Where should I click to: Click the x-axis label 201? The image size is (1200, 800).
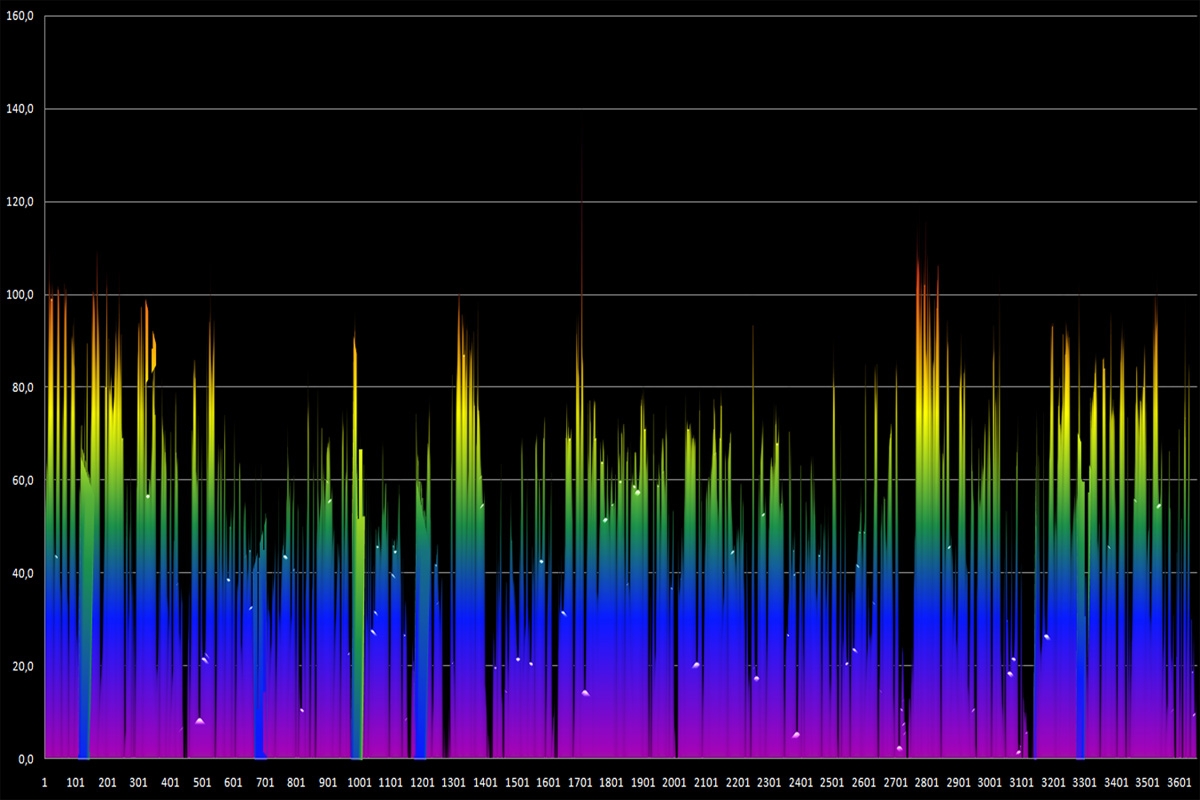[x=108, y=783]
